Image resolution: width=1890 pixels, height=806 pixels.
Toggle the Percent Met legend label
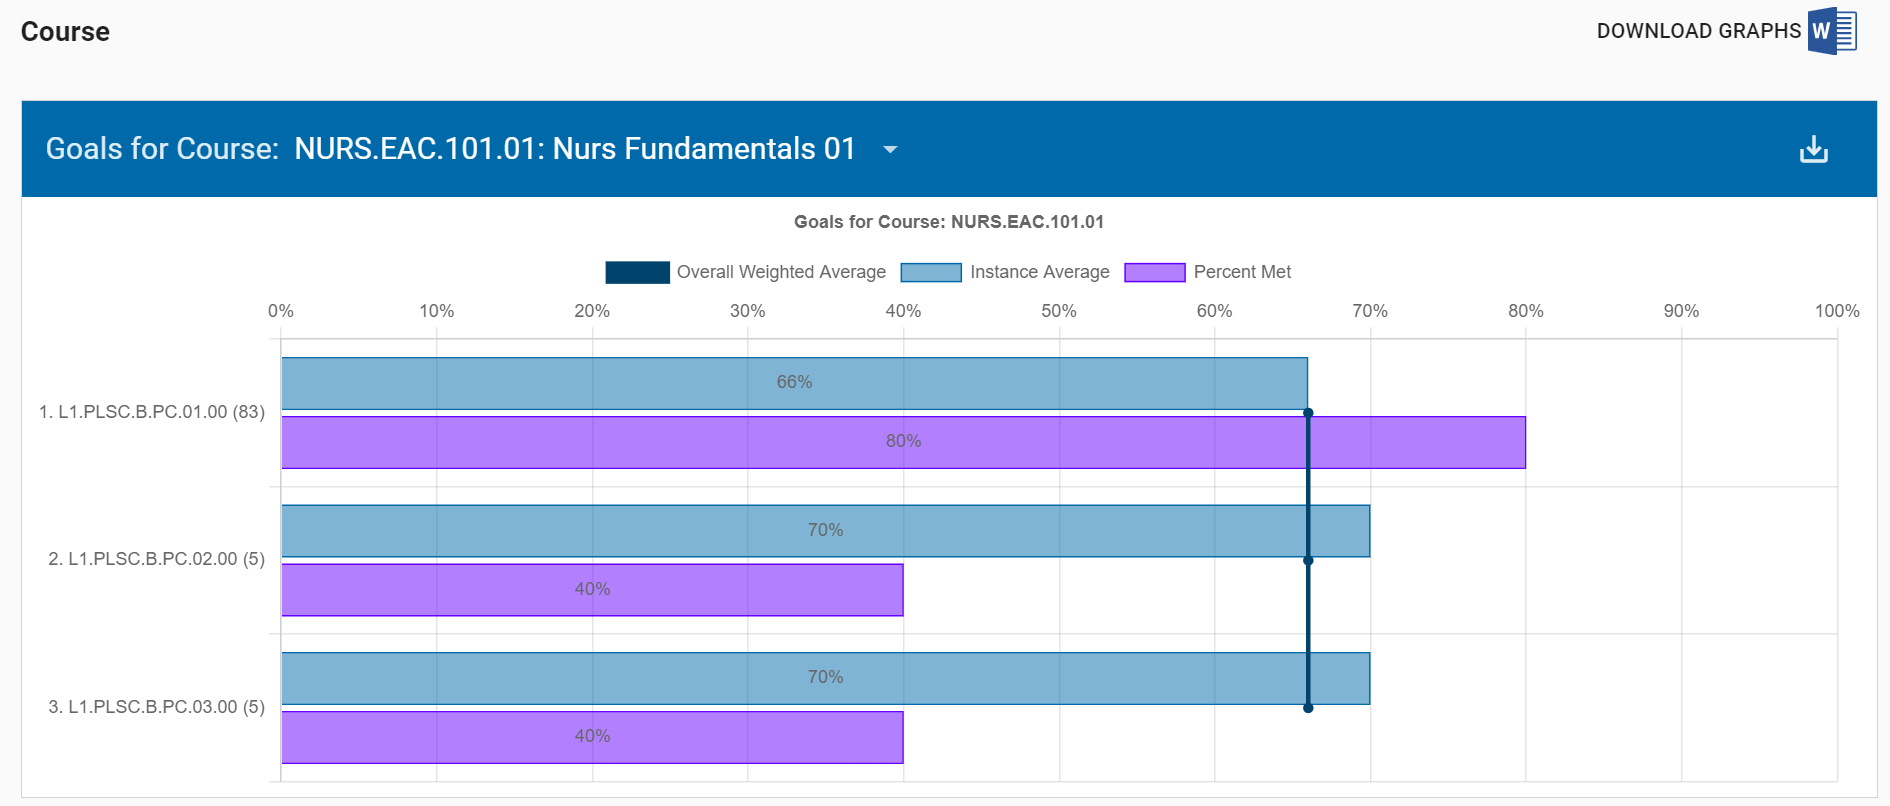pyautogui.click(x=1242, y=272)
